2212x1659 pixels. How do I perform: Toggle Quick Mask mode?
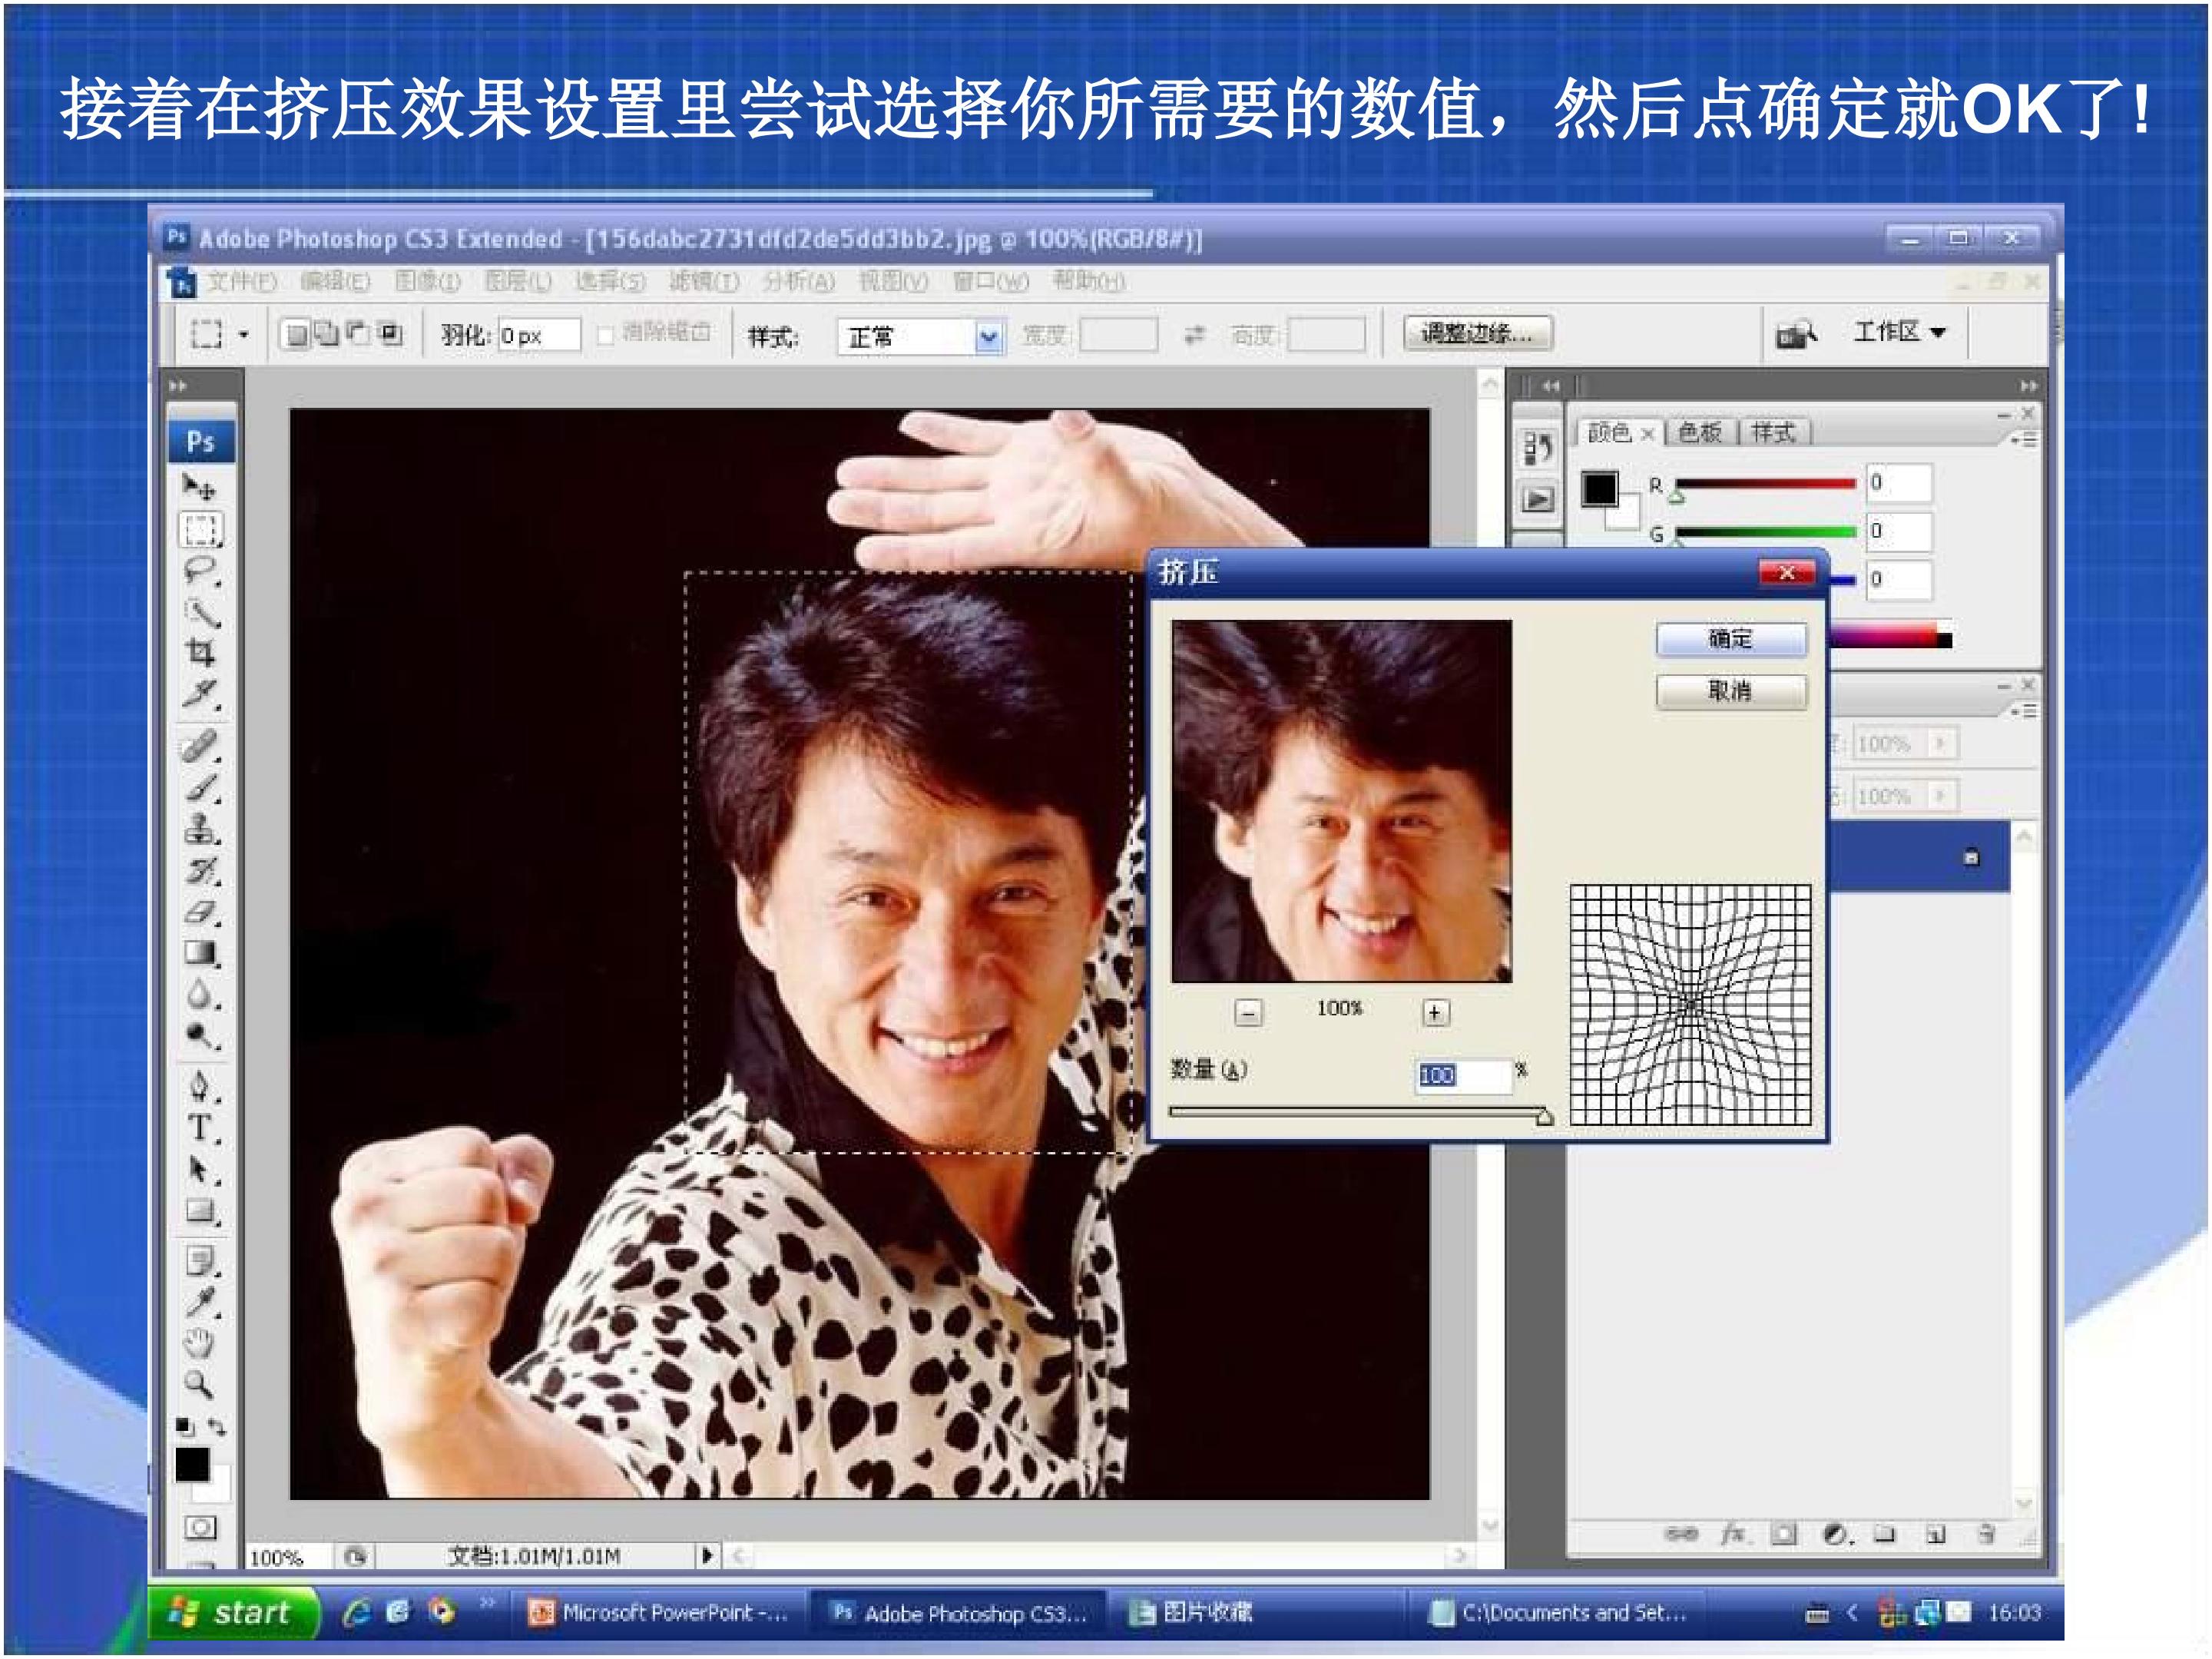[x=200, y=1527]
